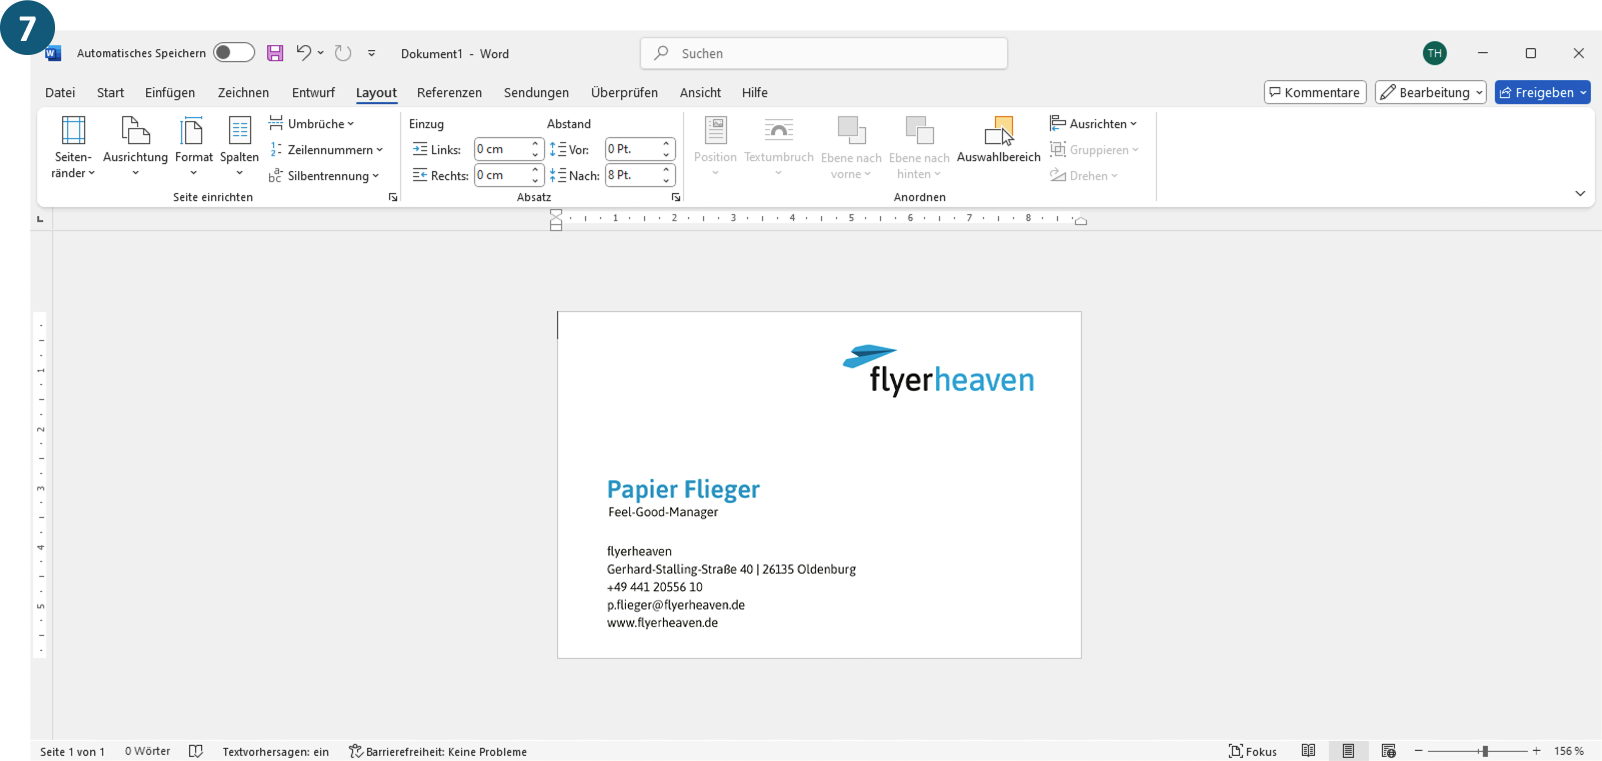
Task: Click the zoom out minus button
Action: [1418, 752]
